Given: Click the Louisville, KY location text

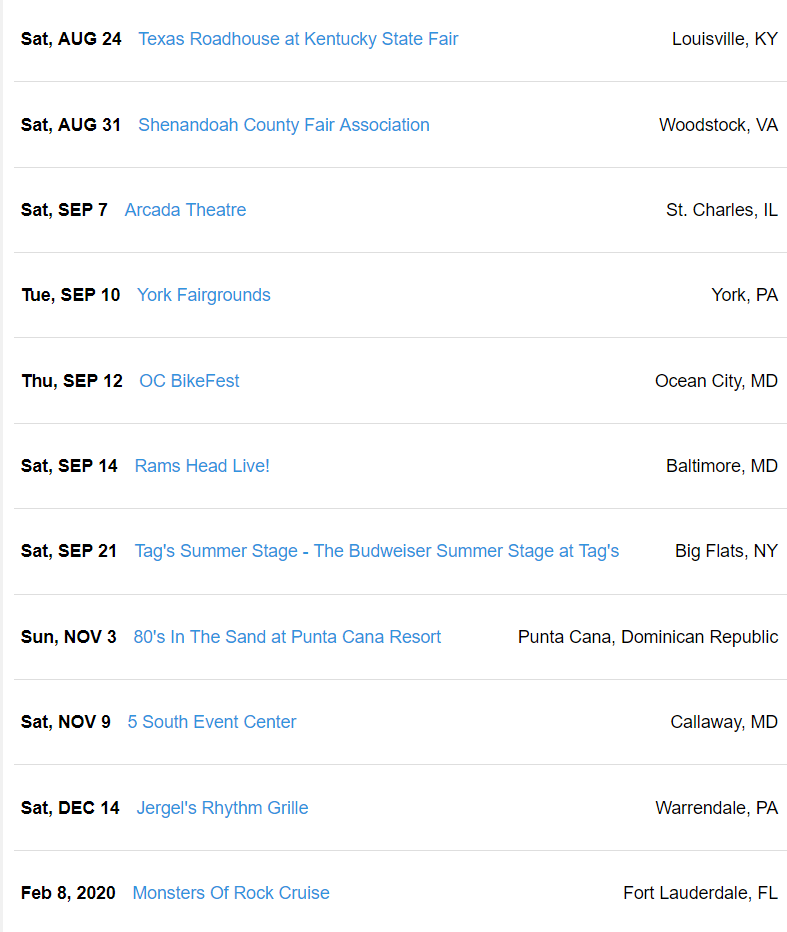Looking at the screenshot, I should tap(725, 39).
